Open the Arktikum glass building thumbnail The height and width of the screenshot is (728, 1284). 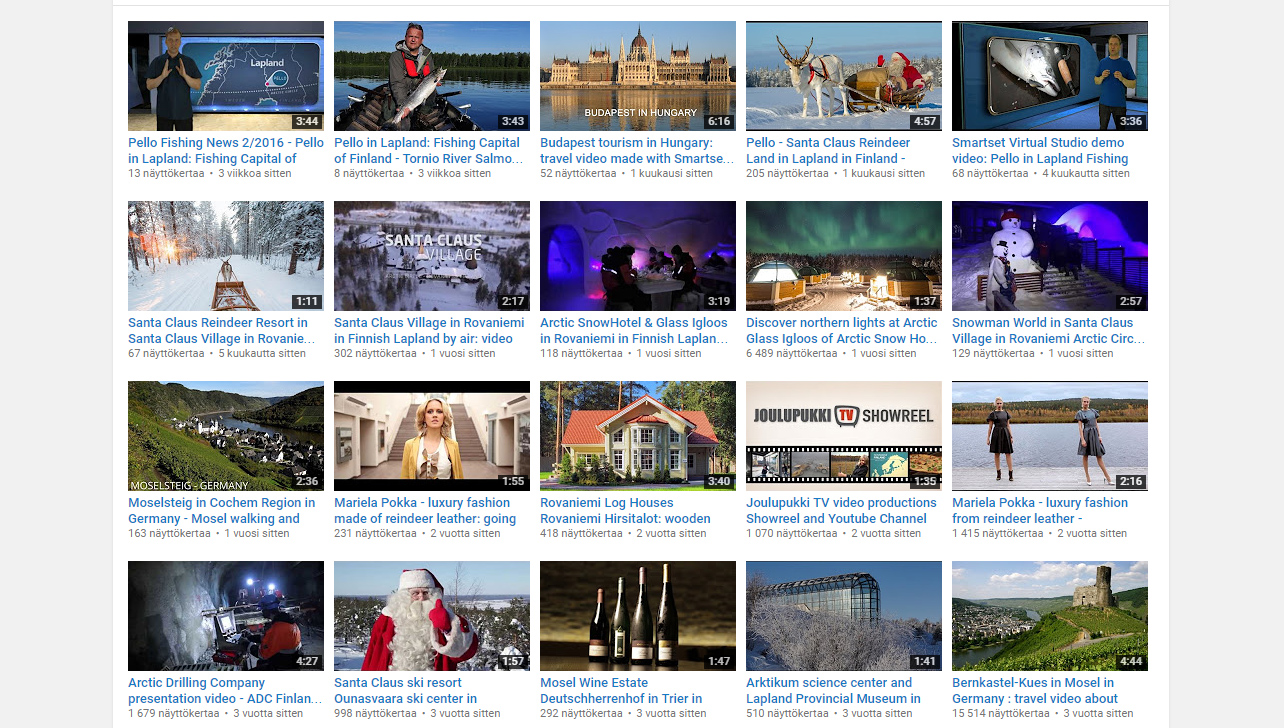(844, 616)
